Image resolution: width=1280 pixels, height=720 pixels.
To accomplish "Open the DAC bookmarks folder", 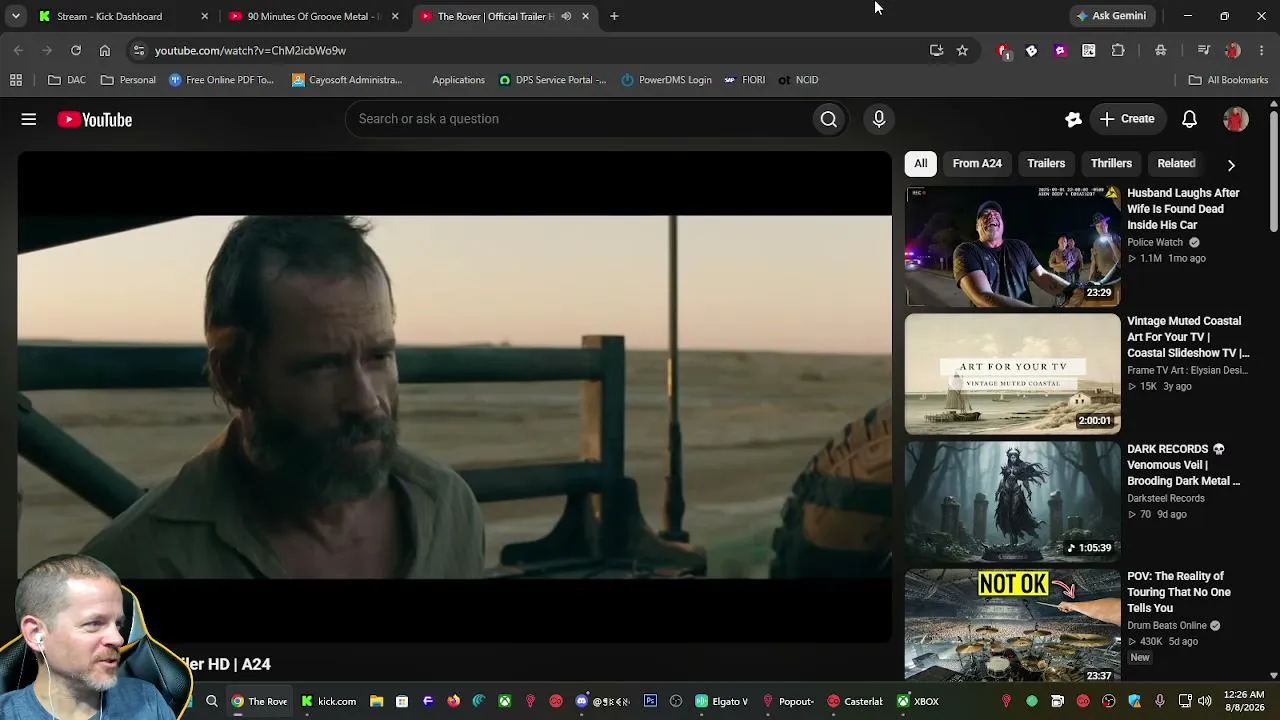I will point(67,80).
